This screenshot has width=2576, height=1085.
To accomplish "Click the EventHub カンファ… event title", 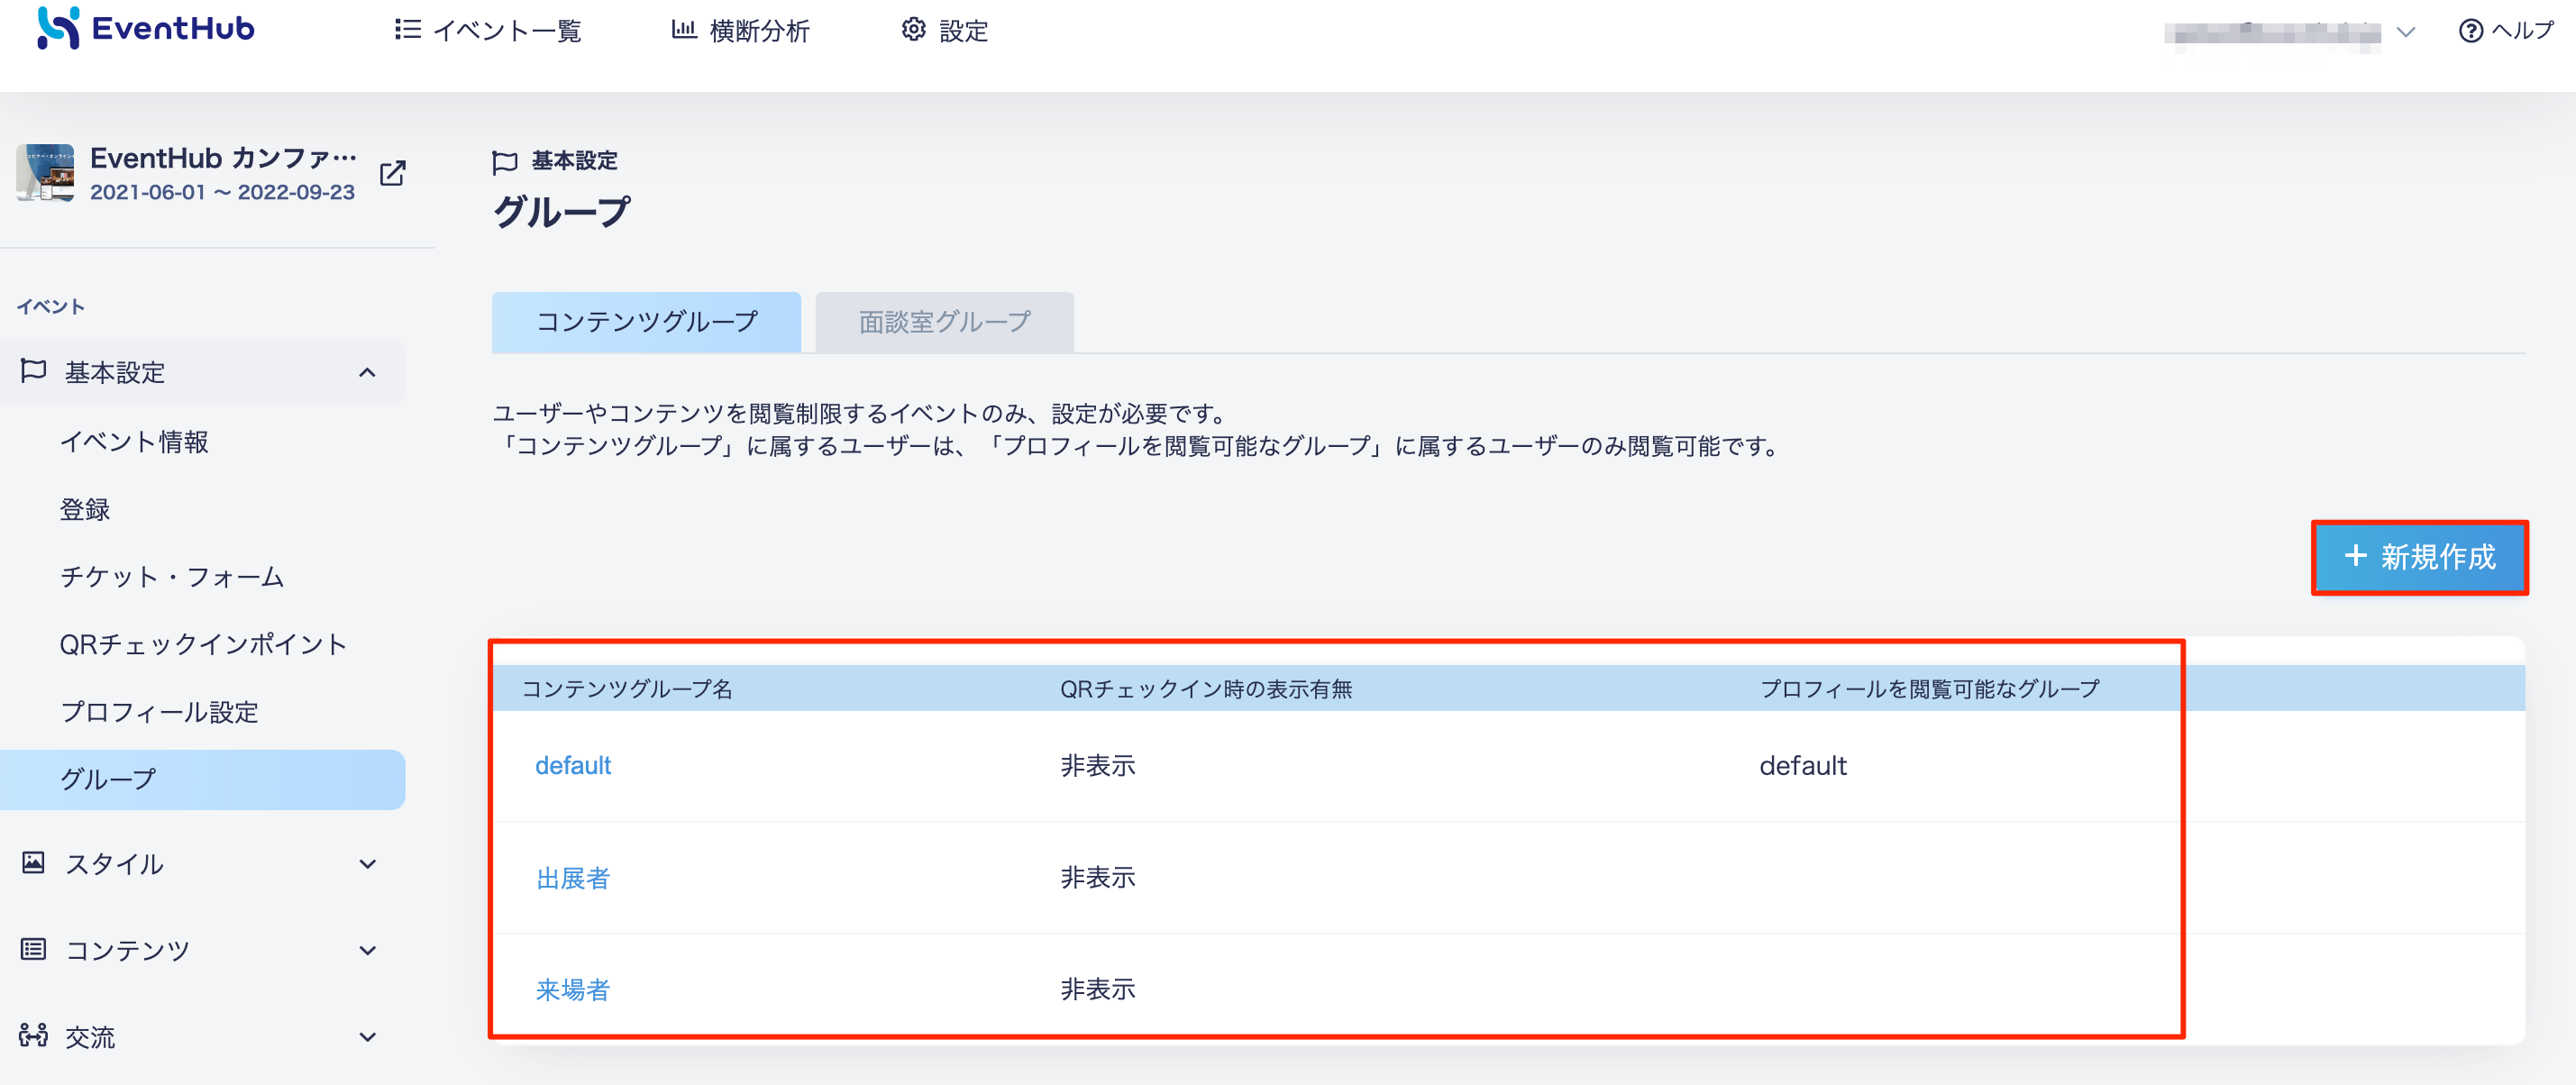I will point(223,158).
